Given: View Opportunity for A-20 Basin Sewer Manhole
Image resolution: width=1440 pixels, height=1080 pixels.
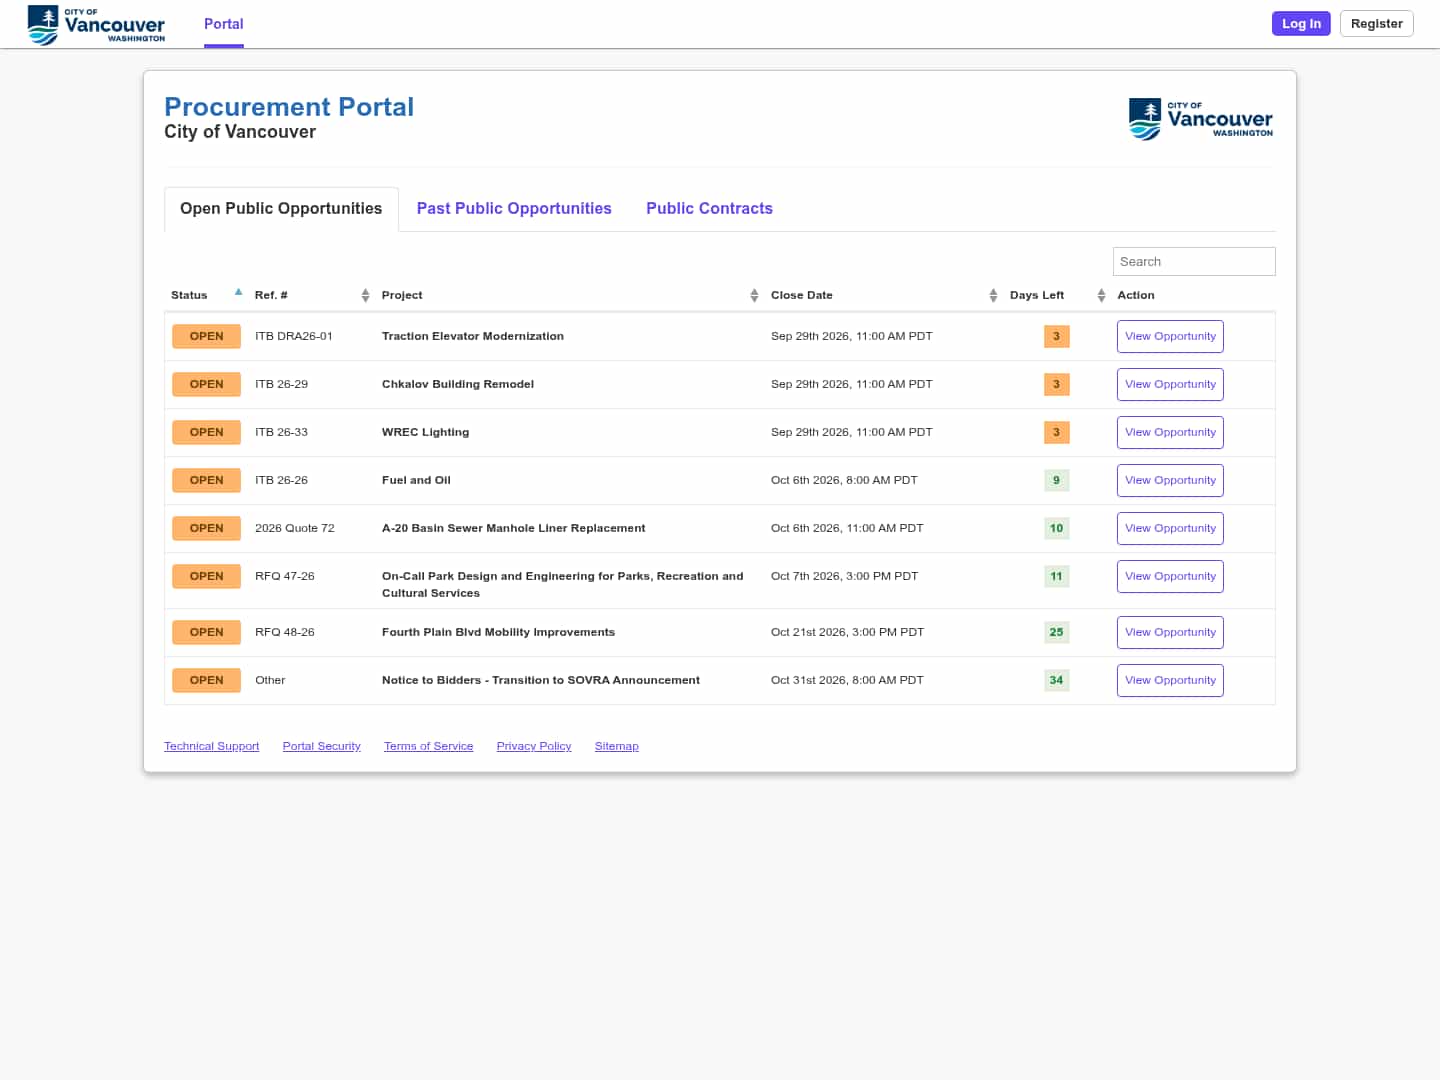Looking at the screenshot, I should [x=1170, y=528].
